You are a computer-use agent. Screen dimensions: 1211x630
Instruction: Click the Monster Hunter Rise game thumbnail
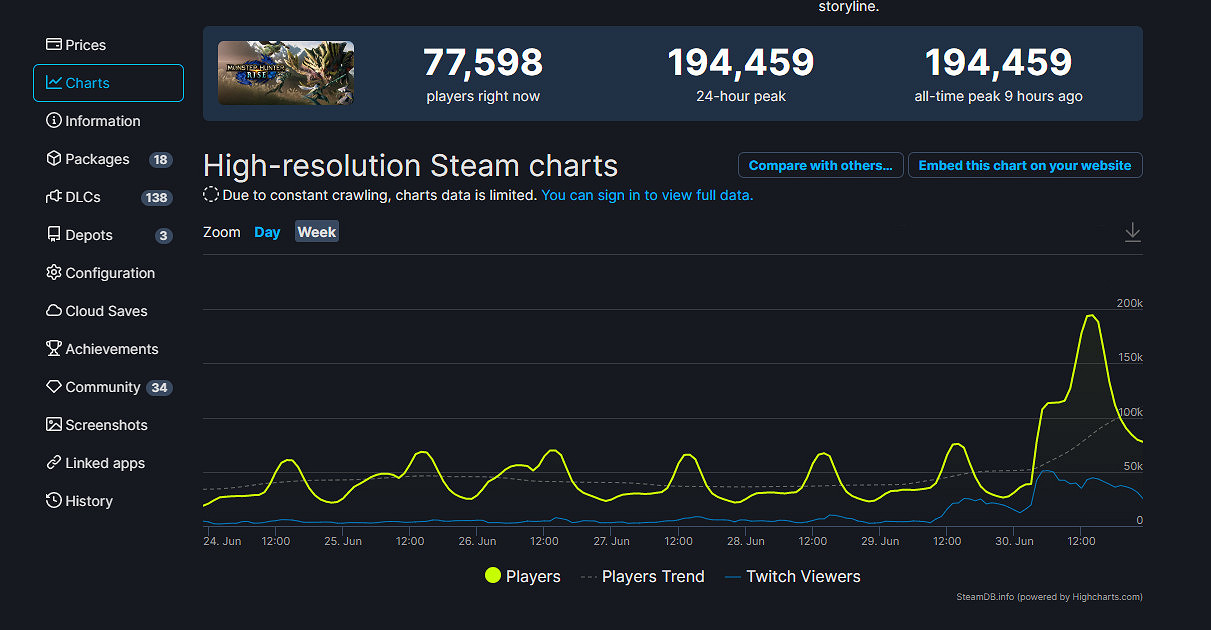(x=286, y=73)
